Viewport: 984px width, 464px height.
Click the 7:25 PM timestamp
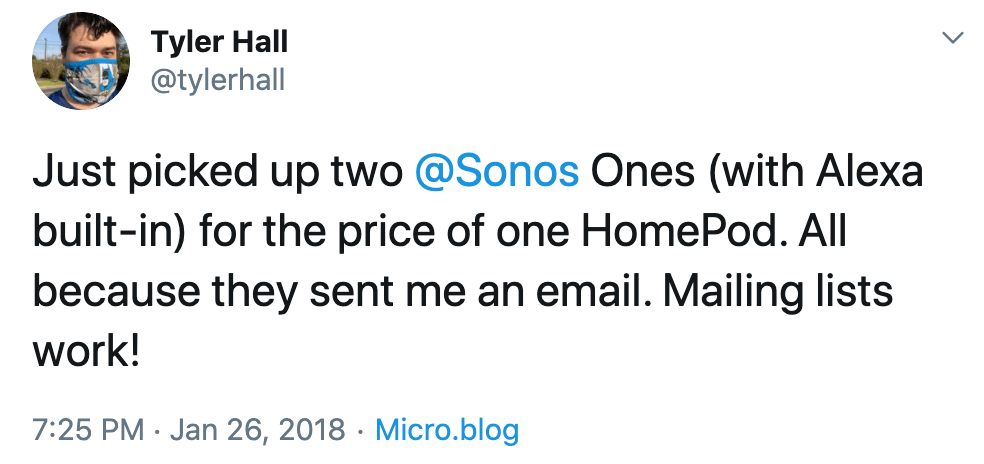[x=88, y=431]
